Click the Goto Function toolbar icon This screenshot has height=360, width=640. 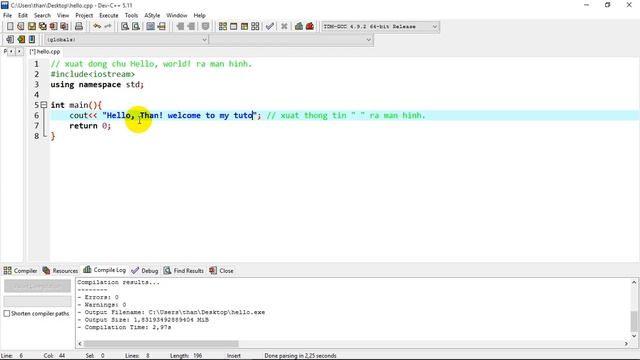click(151, 27)
